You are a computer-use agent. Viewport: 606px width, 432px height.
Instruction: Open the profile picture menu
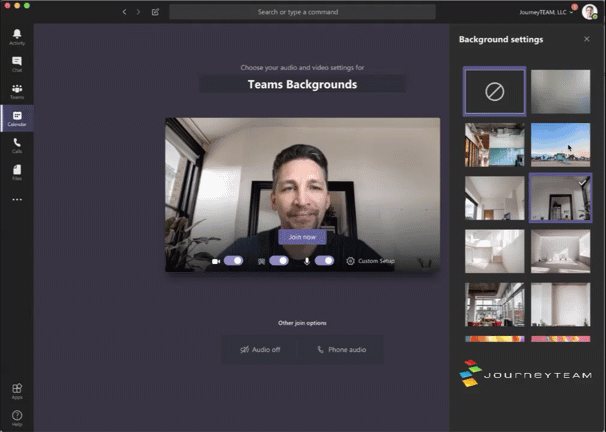[x=590, y=12]
